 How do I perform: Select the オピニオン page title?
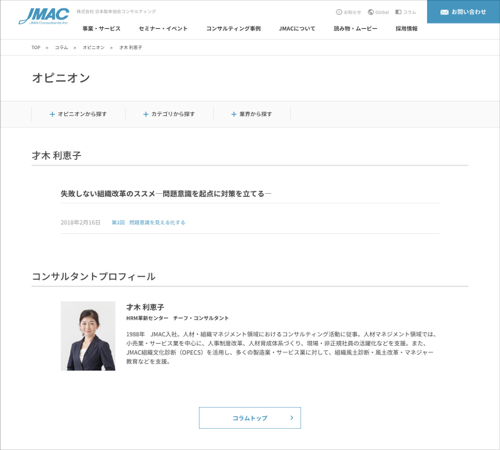point(61,78)
